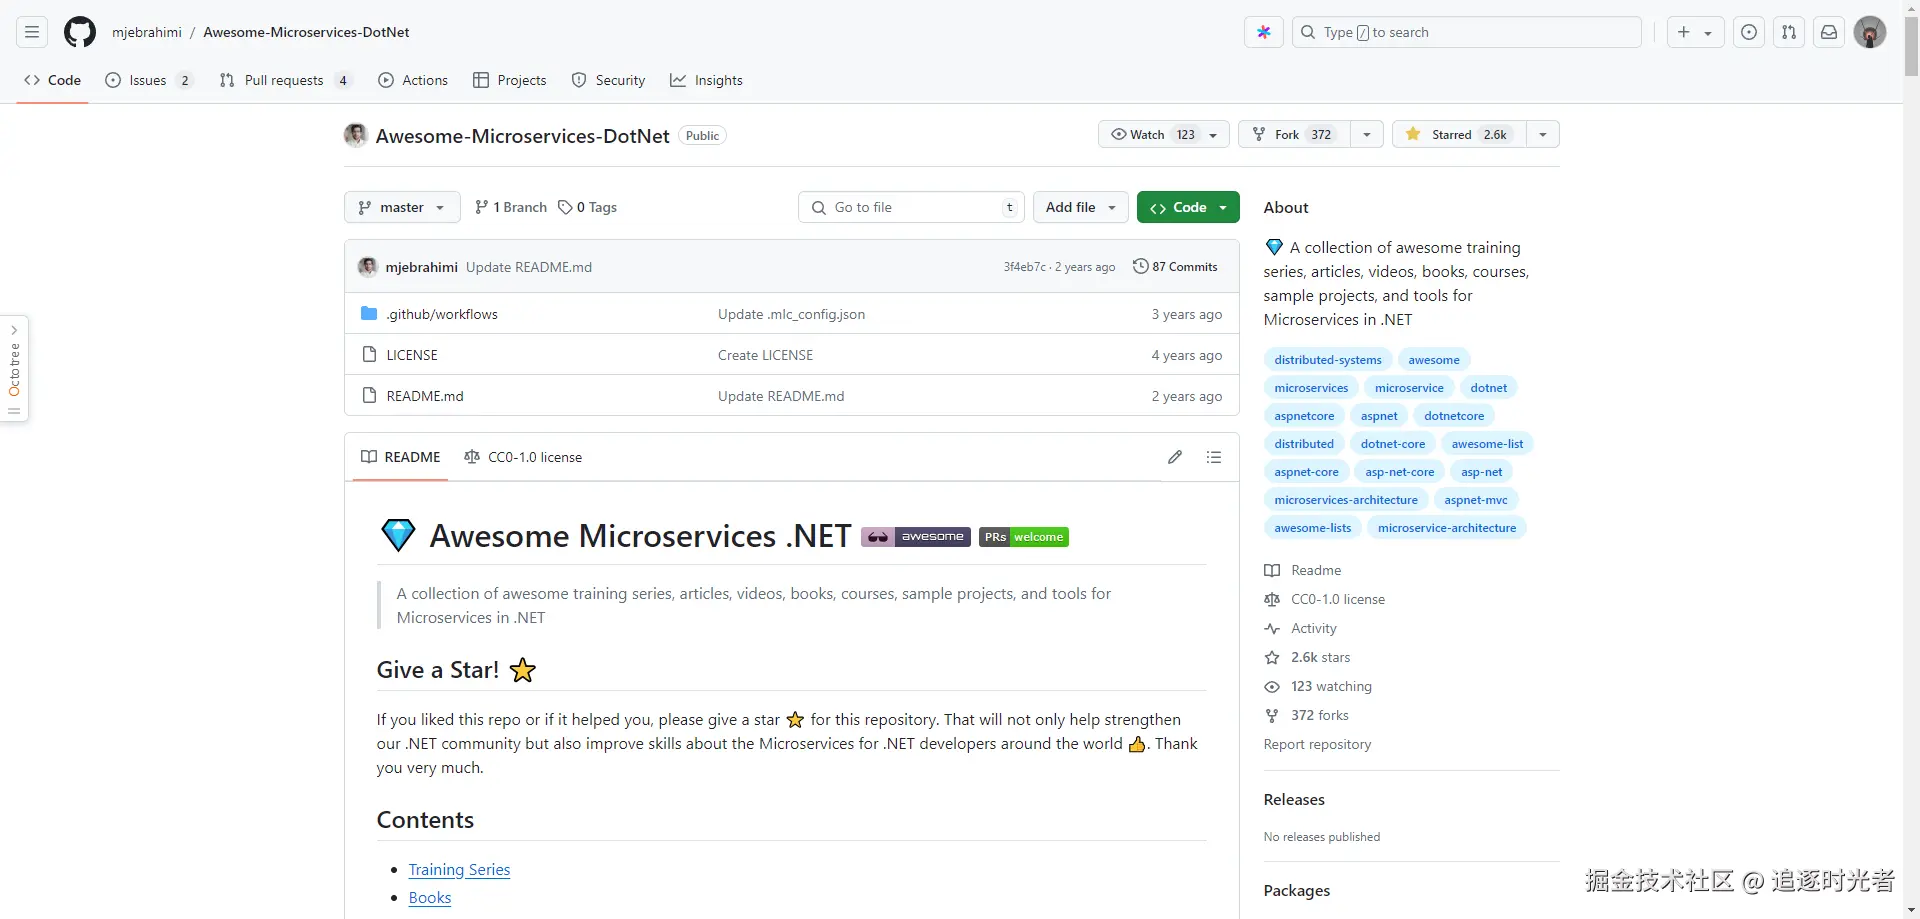The height and width of the screenshot is (919, 1920).
Task: Open the Add file dropdown
Action: [1081, 207]
